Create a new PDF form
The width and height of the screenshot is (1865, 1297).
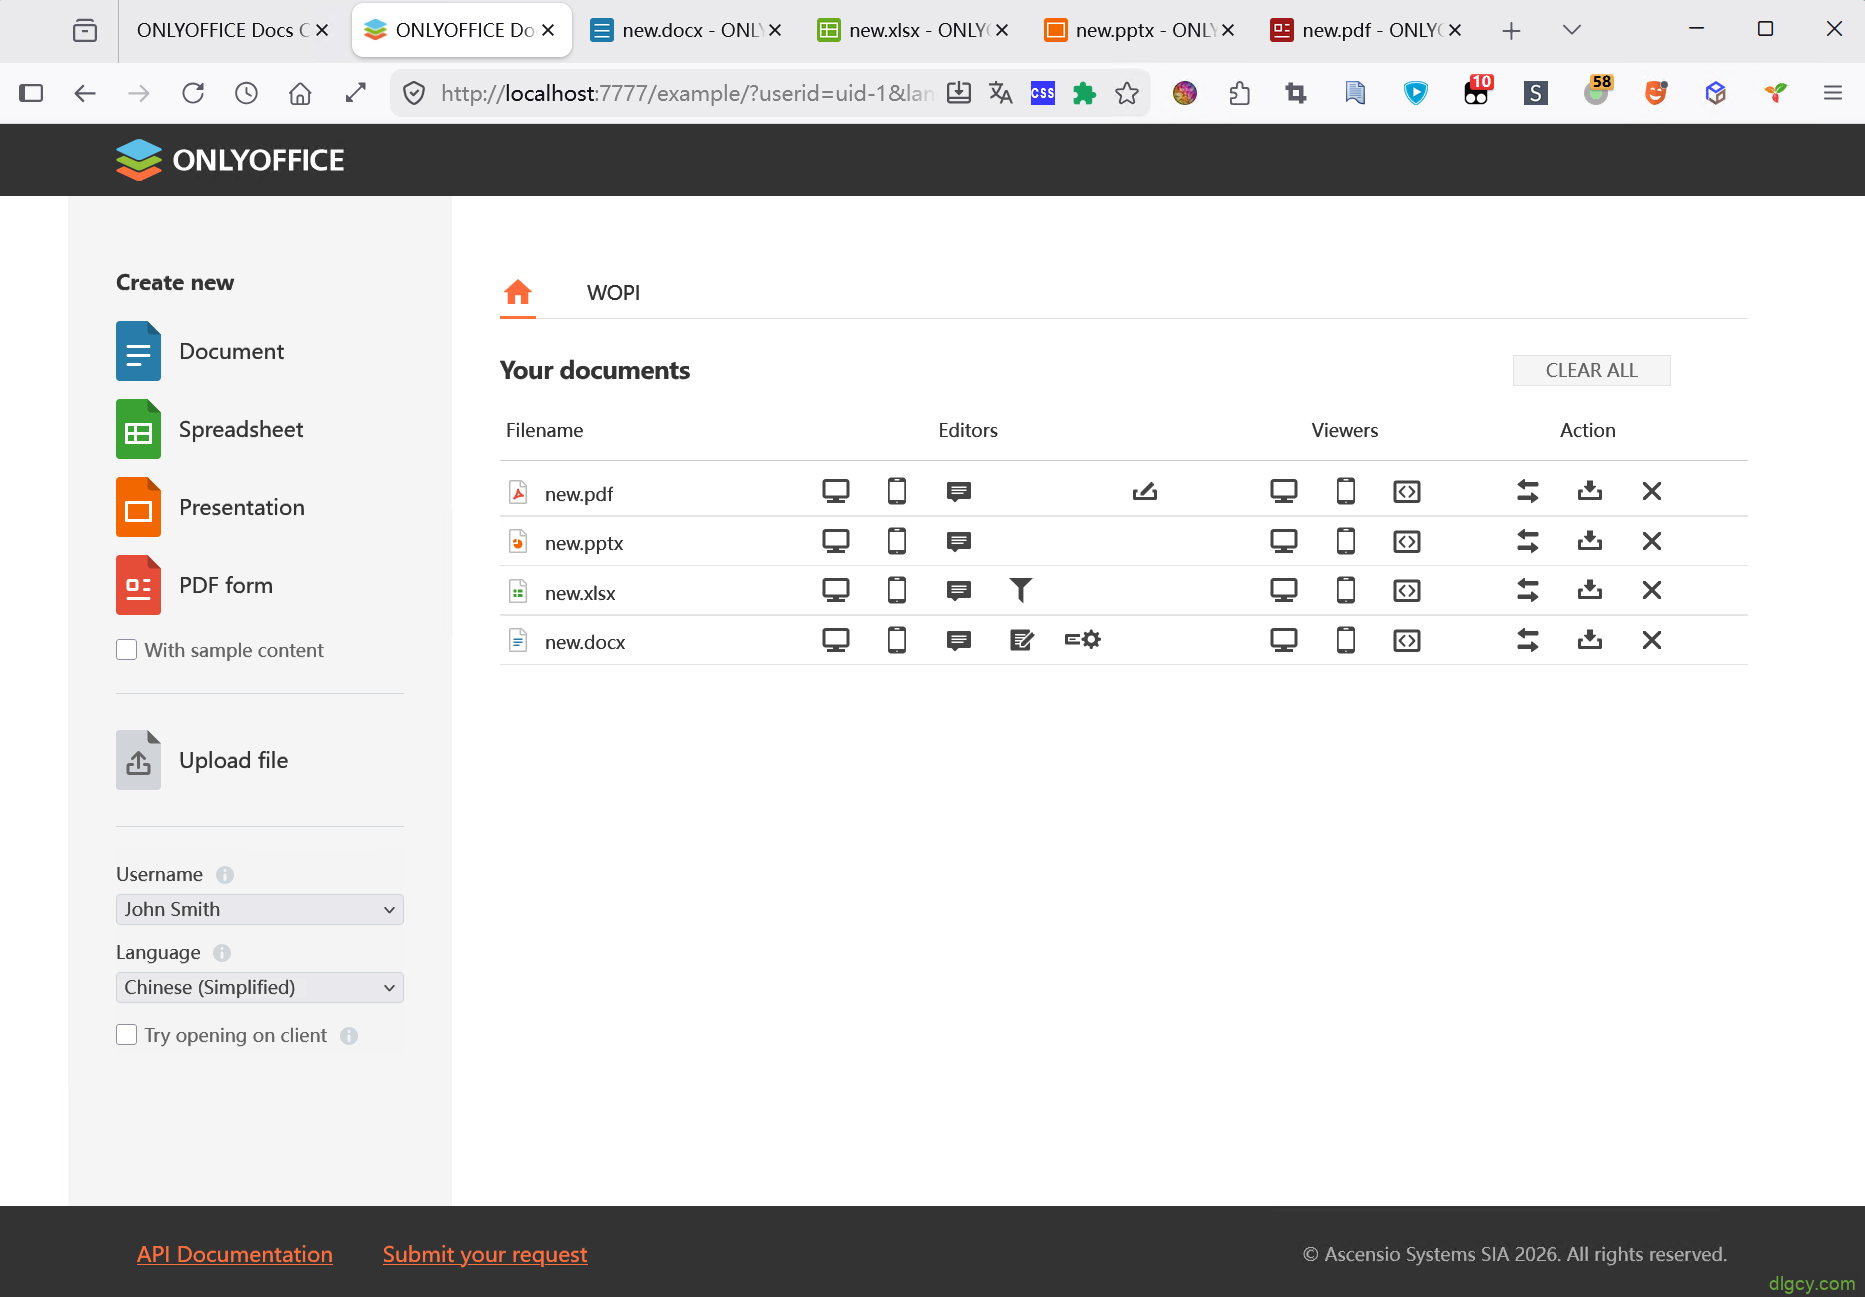coord(195,585)
